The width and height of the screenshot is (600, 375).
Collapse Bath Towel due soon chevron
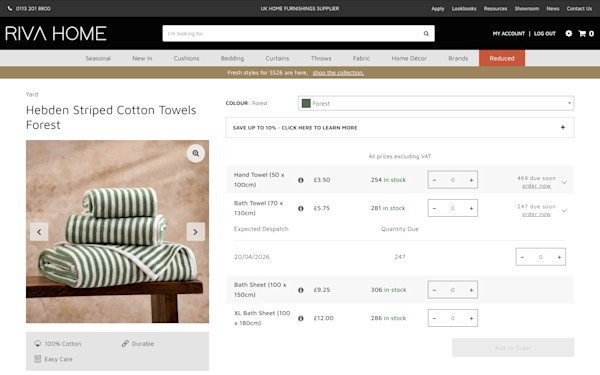pos(564,211)
